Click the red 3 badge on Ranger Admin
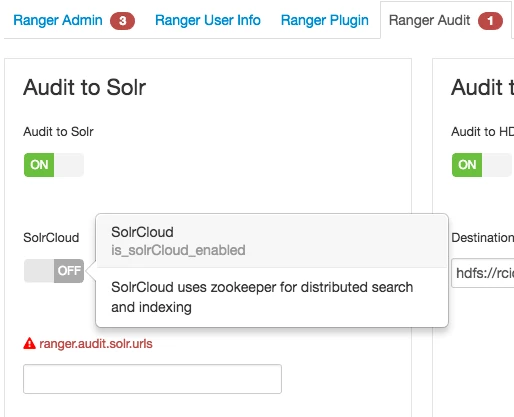514x417 pixels. 122,21
